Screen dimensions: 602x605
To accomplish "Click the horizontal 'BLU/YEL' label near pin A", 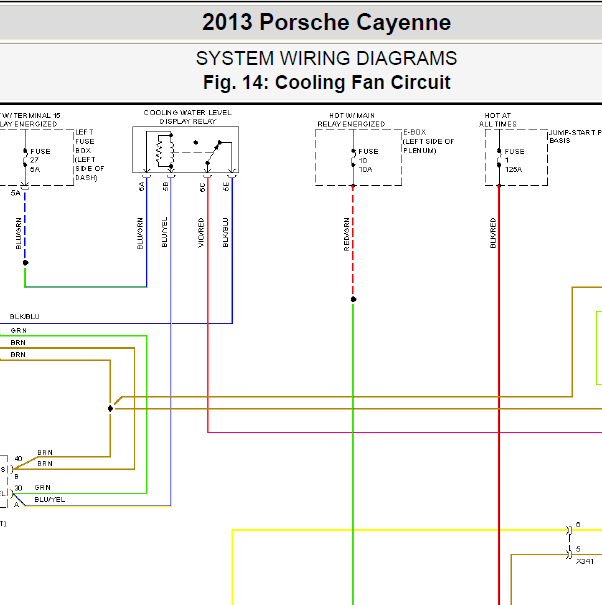I will pyautogui.click(x=50, y=499).
